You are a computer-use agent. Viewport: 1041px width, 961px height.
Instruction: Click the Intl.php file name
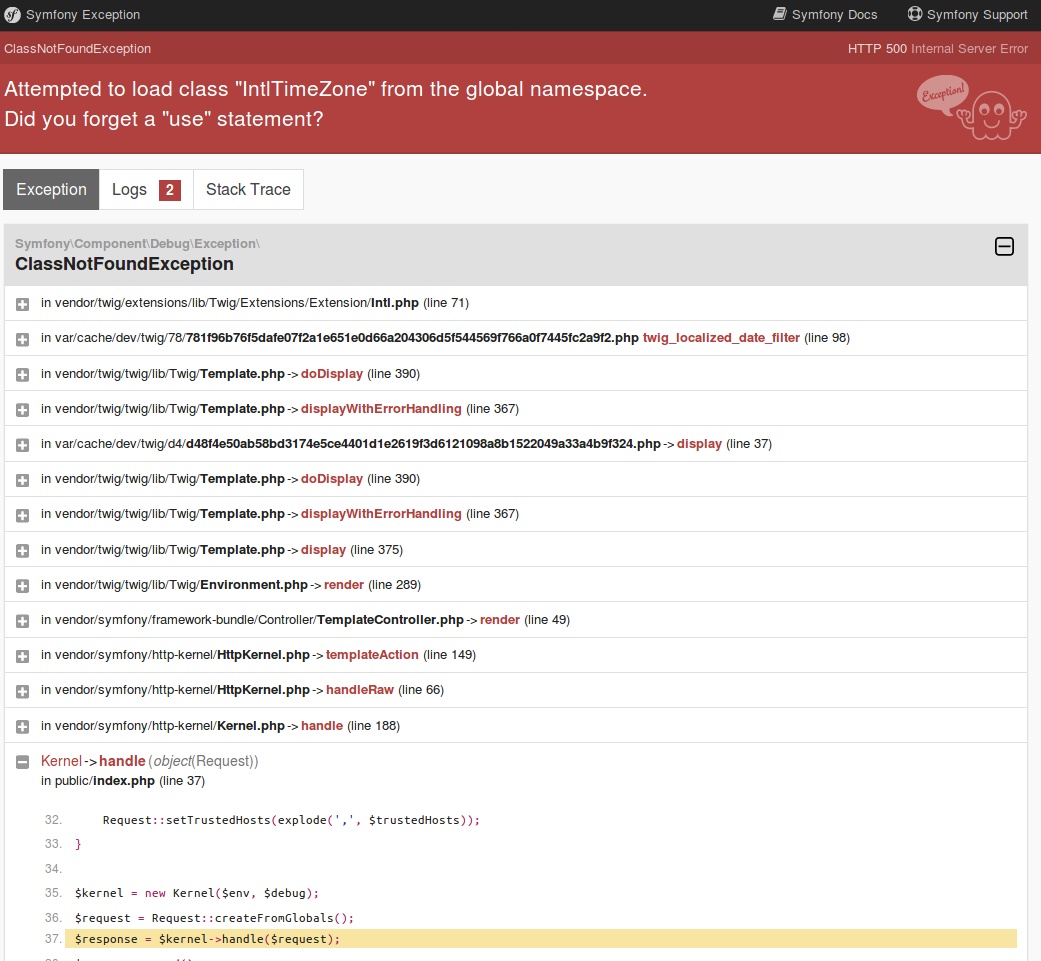click(x=394, y=303)
